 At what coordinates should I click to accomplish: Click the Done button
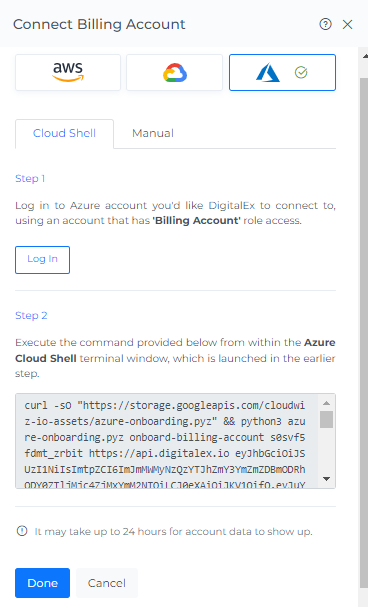(x=43, y=583)
